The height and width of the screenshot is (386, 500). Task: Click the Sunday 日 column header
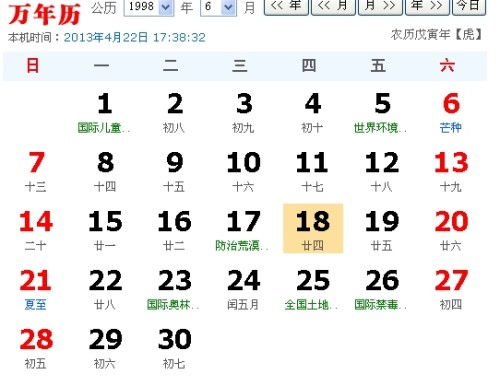tap(33, 66)
